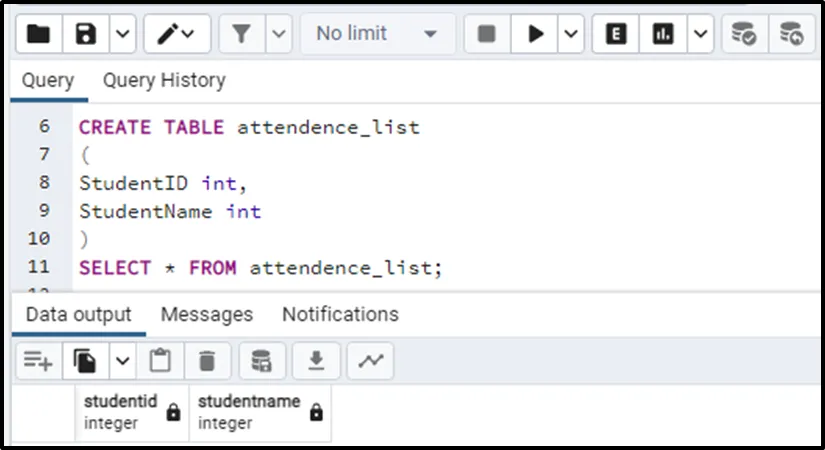Click the Save Data Changes icon

(x=262, y=360)
